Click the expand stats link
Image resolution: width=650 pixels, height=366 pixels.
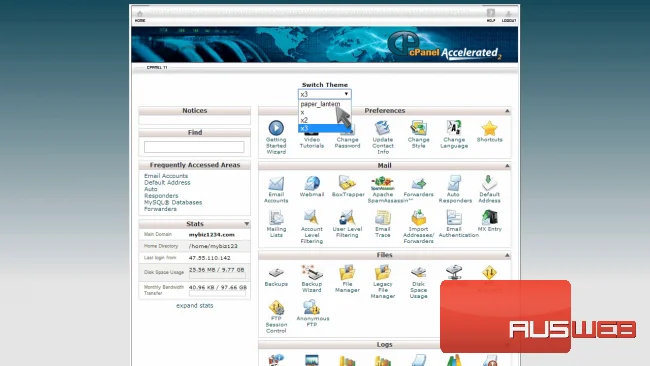click(x=194, y=305)
